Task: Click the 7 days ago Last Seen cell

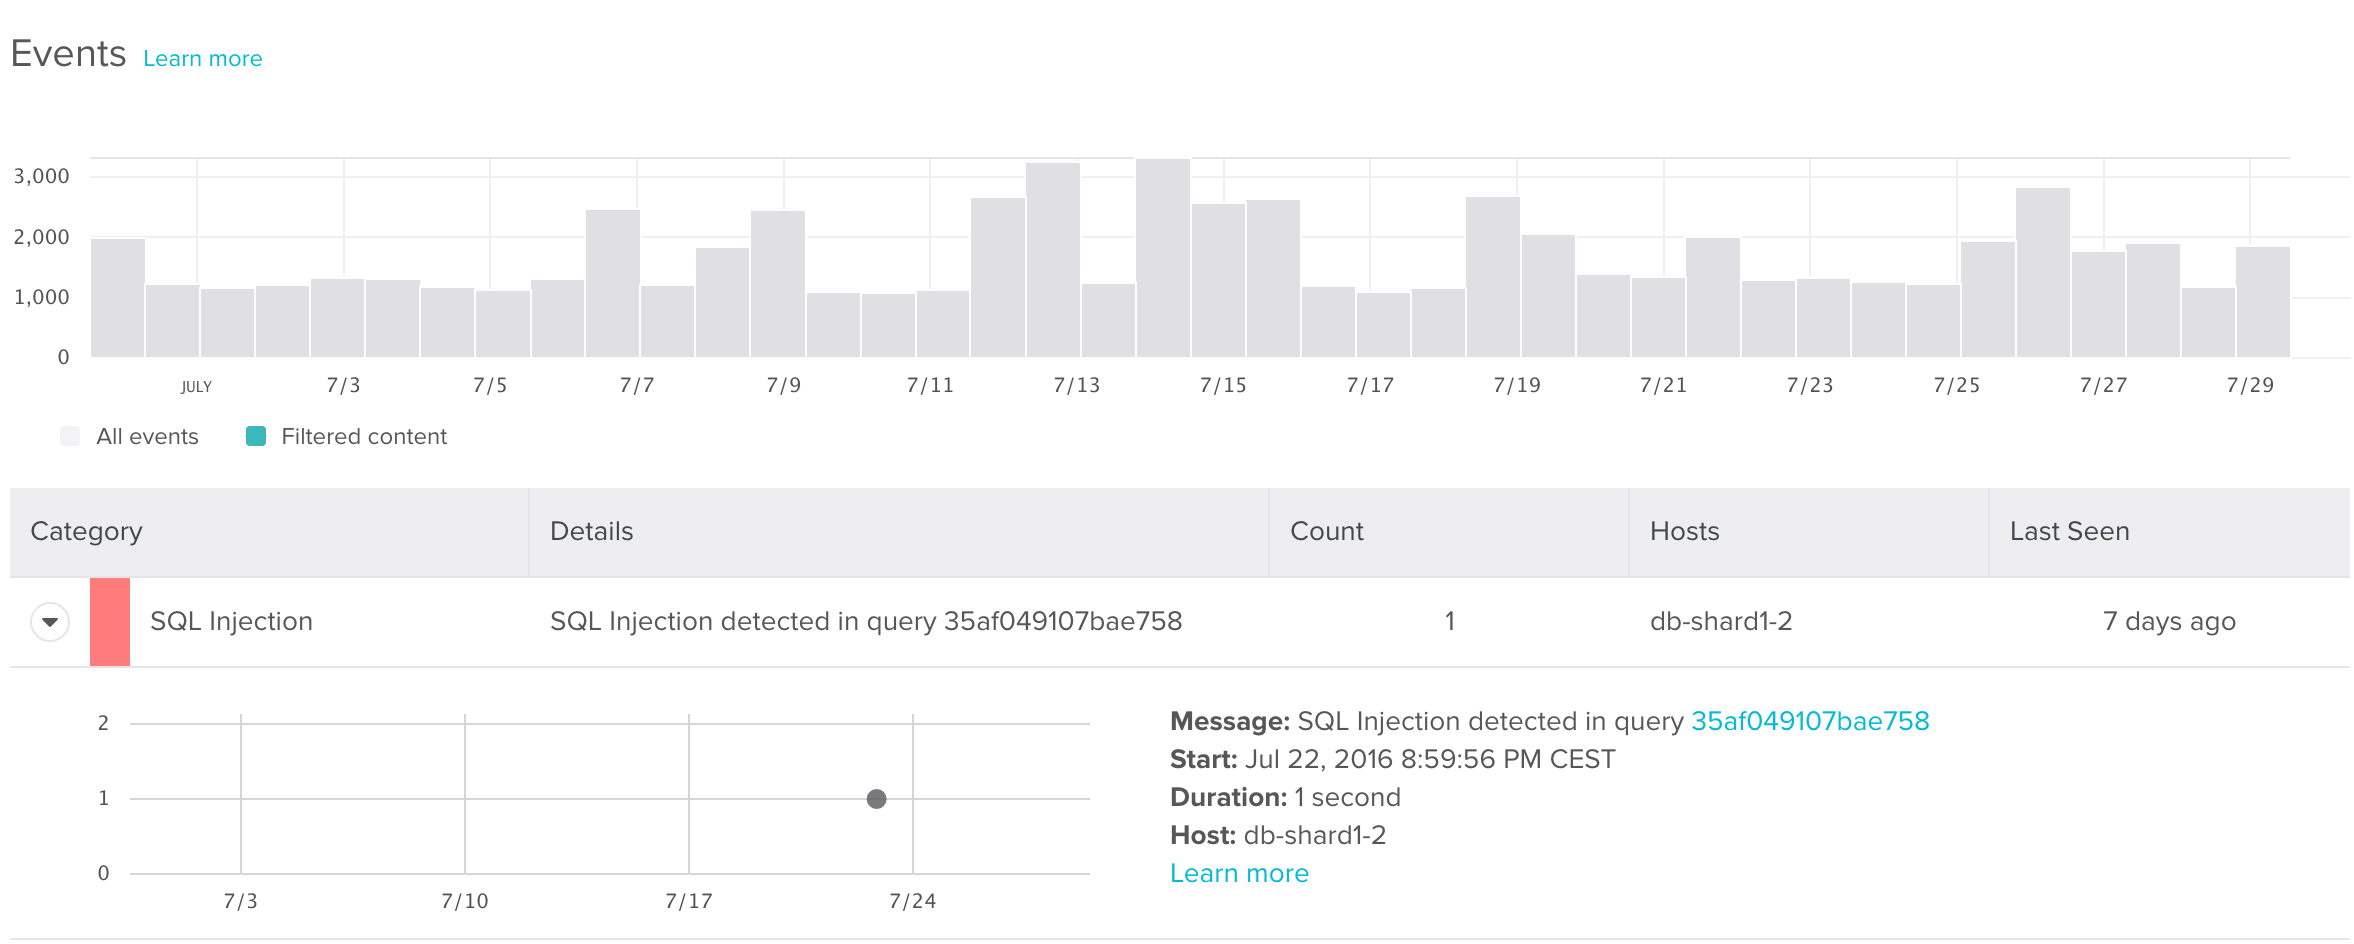Action: [2169, 622]
